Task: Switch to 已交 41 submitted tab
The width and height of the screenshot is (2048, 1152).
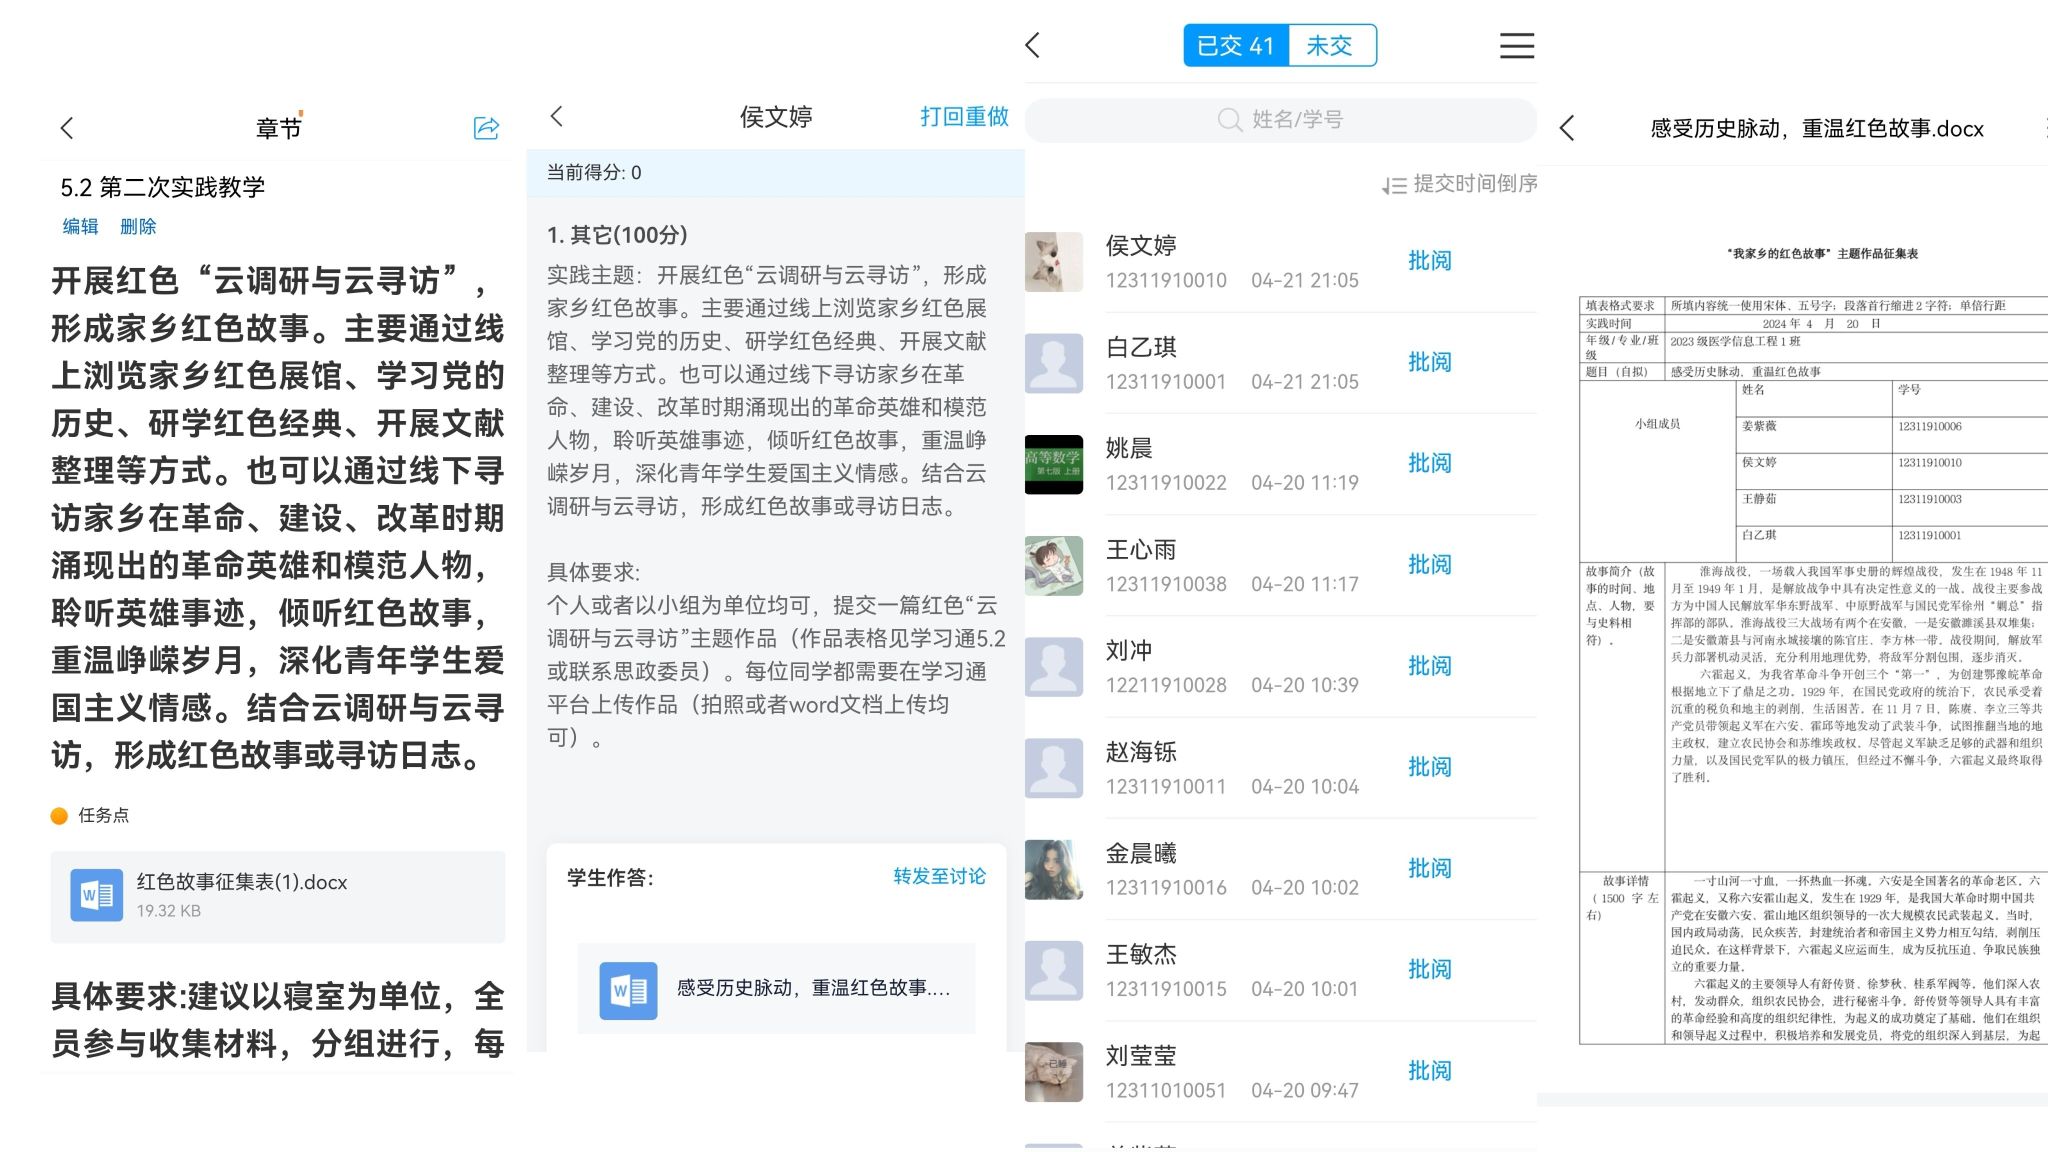Action: [1235, 45]
